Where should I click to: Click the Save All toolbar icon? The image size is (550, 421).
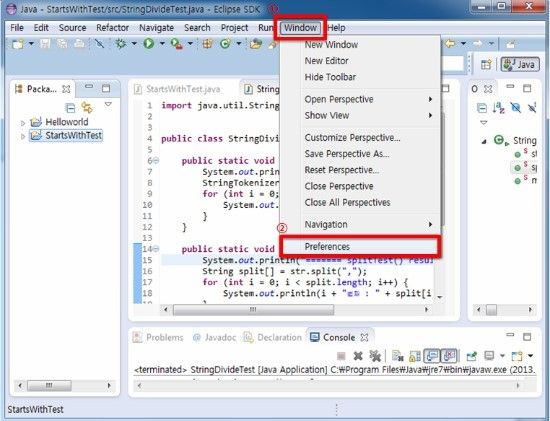62,44
